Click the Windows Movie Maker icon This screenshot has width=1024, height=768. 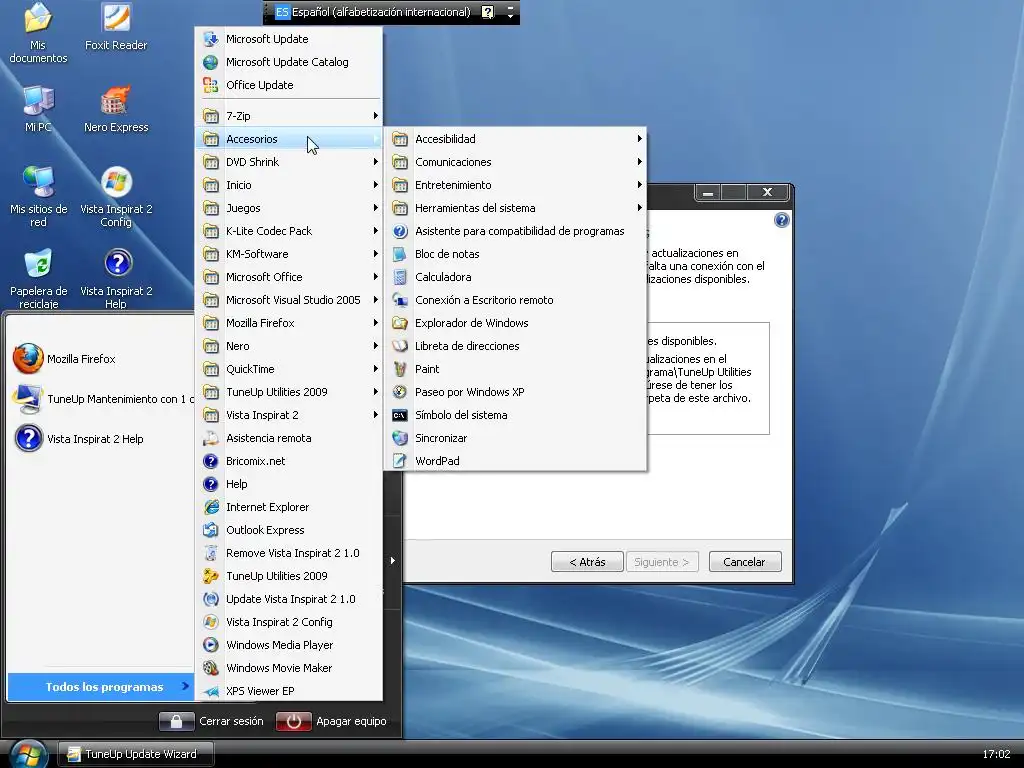click(x=211, y=667)
